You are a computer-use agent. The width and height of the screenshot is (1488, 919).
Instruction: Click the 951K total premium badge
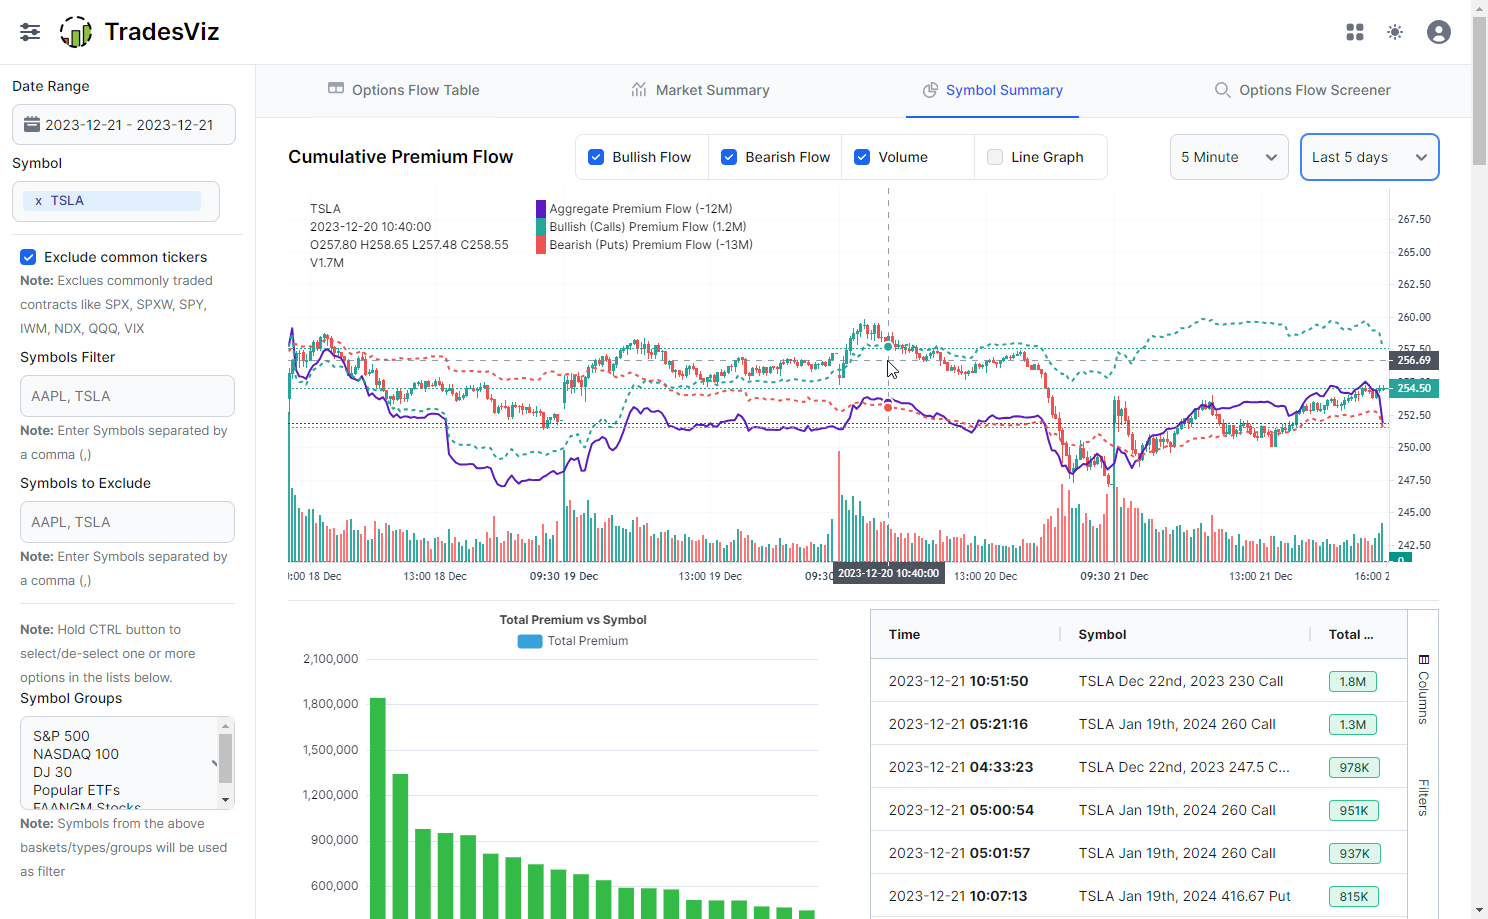point(1354,811)
